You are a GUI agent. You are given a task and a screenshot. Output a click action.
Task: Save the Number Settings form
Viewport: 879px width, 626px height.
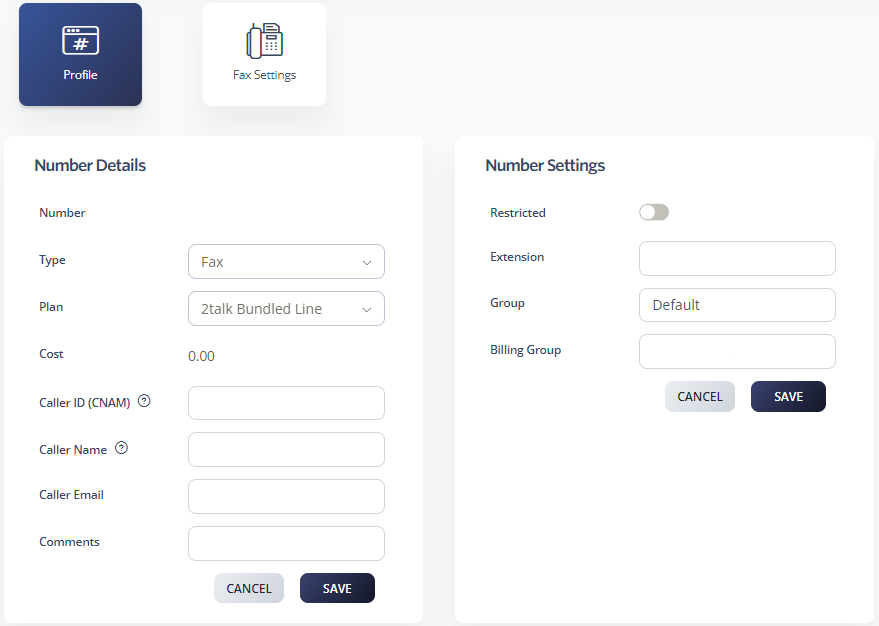tap(788, 396)
